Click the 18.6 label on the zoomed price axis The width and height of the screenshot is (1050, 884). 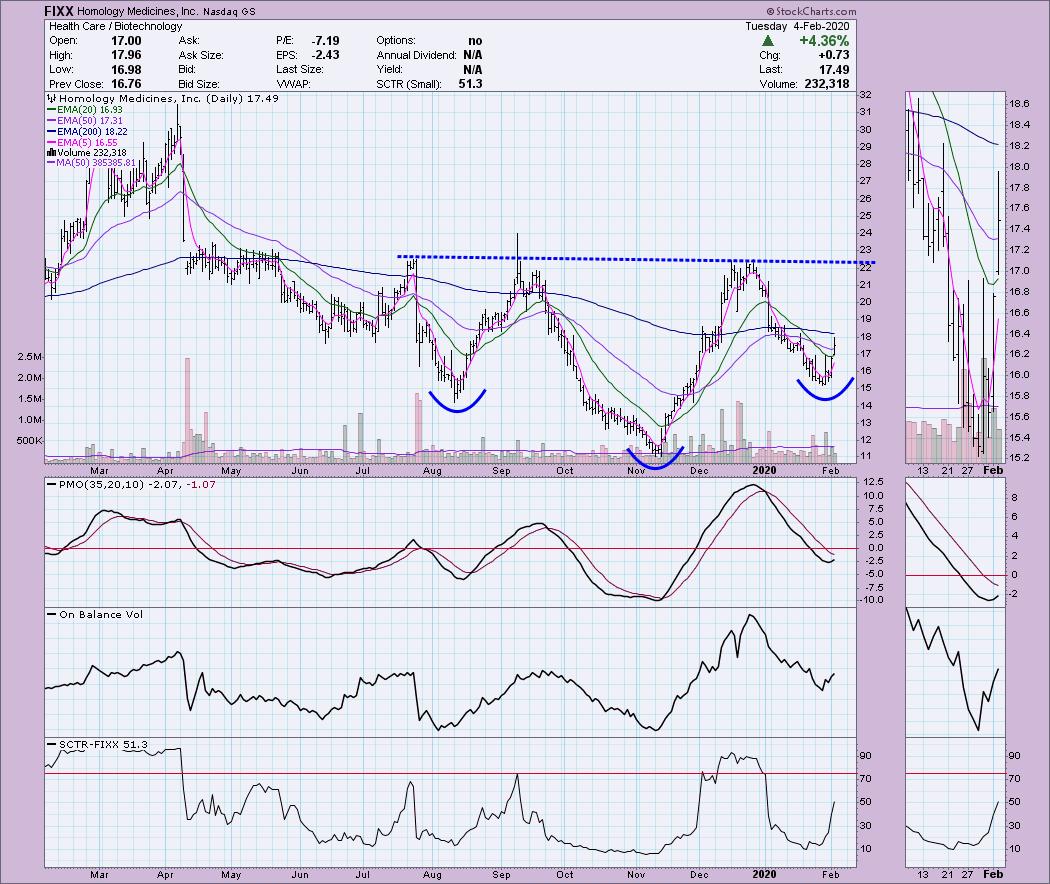coord(1020,104)
